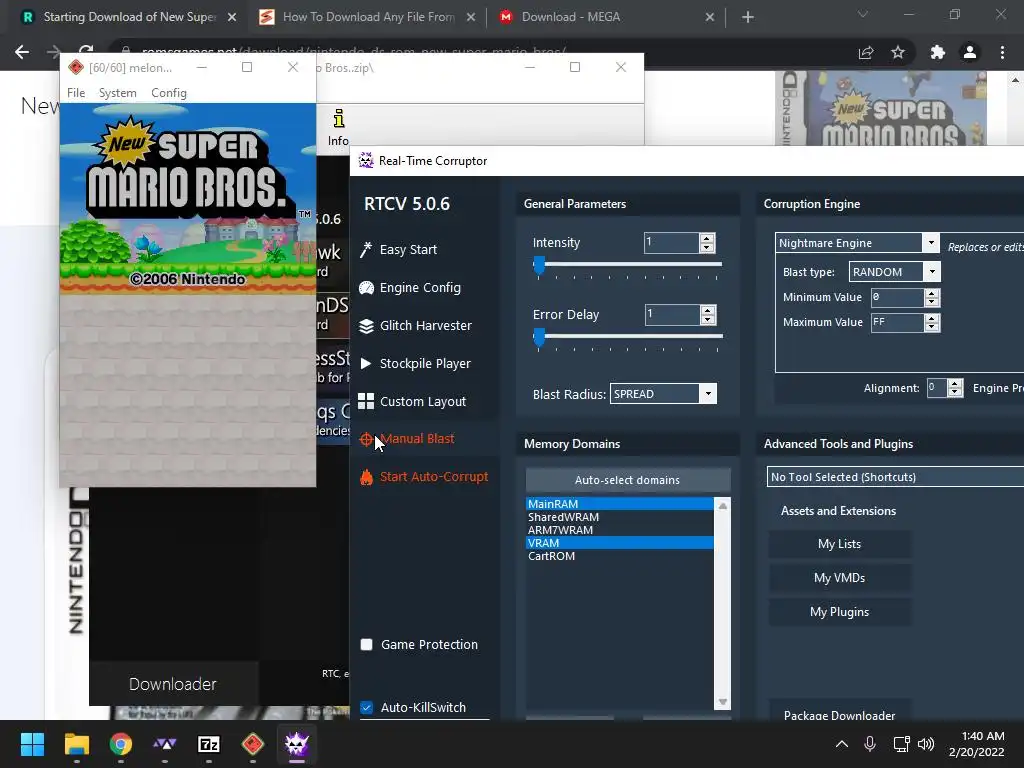Open Easy Start wand icon
This screenshot has width=1024, height=768.
(x=366, y=249)
